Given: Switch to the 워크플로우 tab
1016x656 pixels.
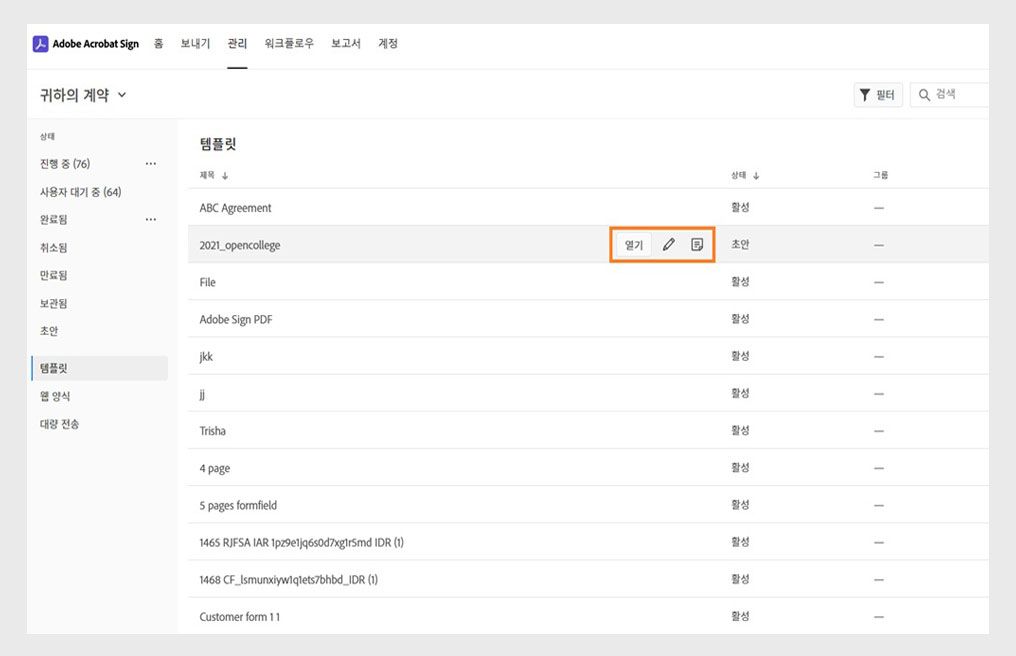Looking at the screenshot, I should (x=289, y=43).
